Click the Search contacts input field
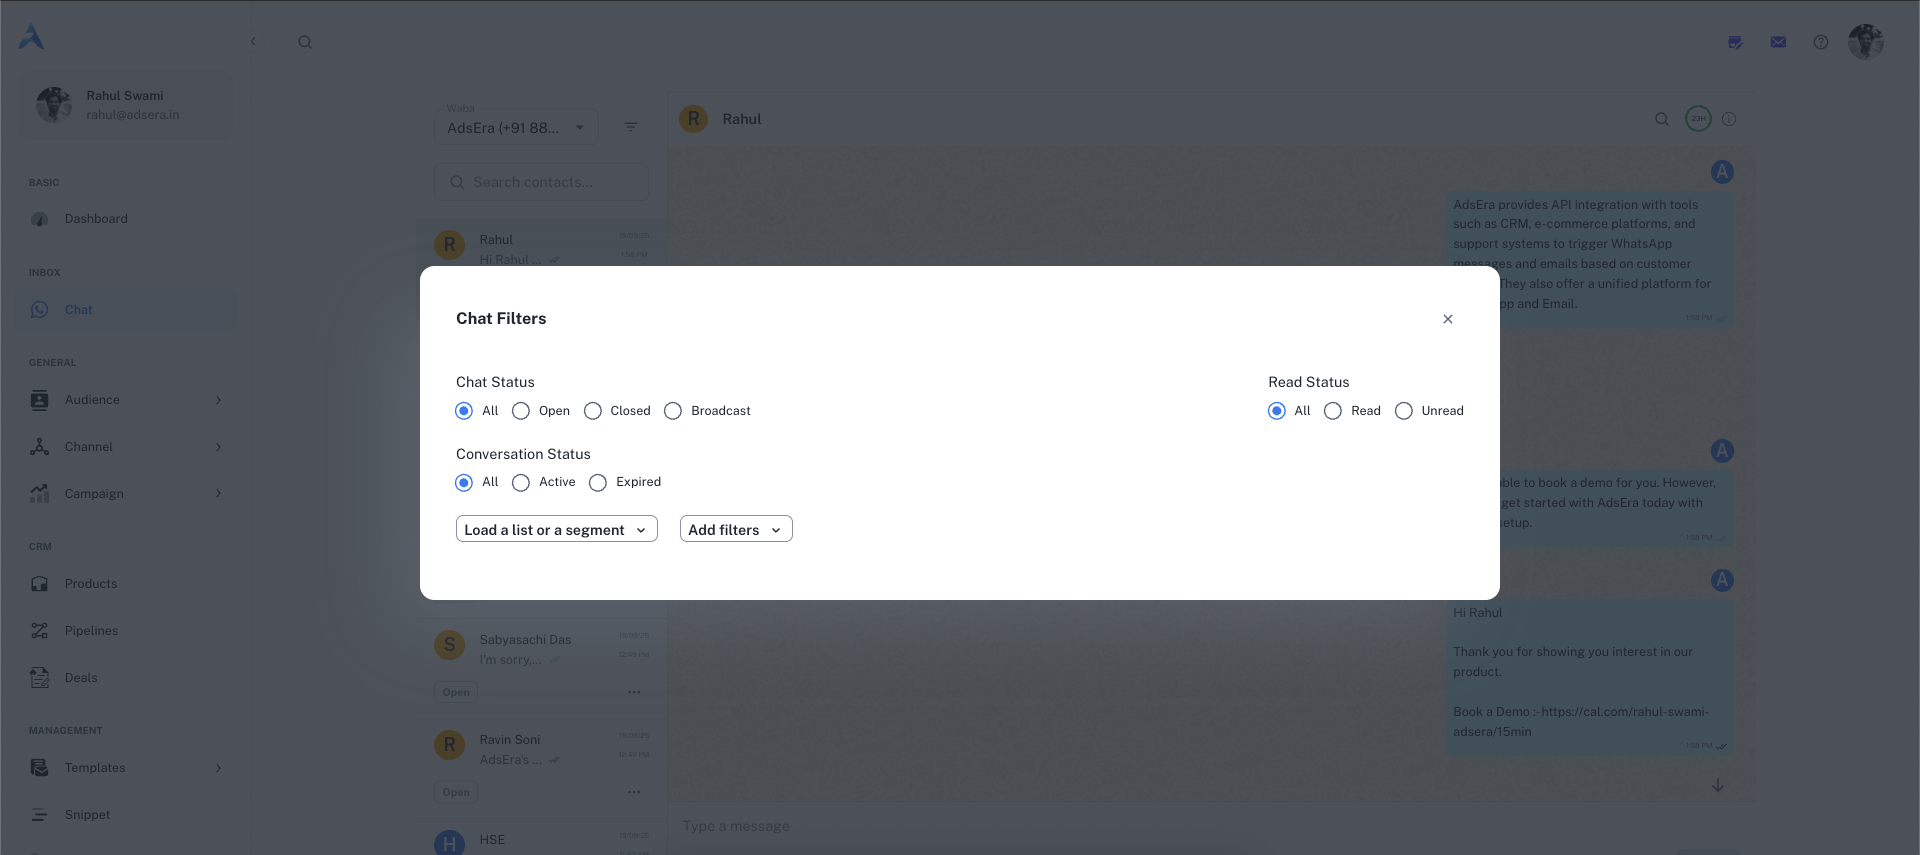The width and height of the screenshot is (1920, 855). (x=541, y=182)
